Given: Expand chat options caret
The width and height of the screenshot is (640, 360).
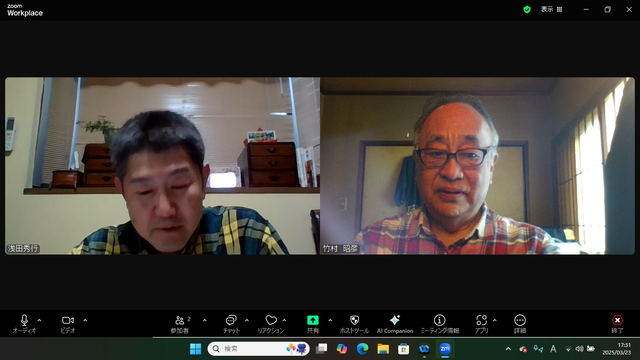Looking at the screenshot, I should tap(247, 320).
